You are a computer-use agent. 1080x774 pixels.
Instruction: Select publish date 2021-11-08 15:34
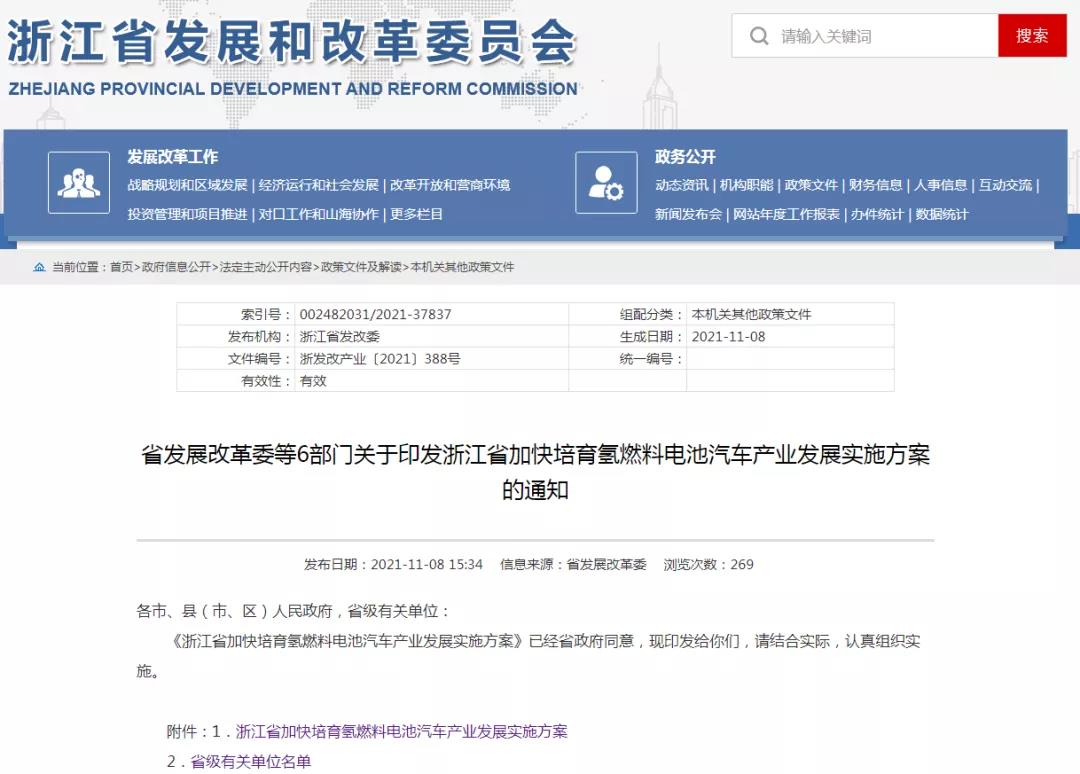pos(426,565)
